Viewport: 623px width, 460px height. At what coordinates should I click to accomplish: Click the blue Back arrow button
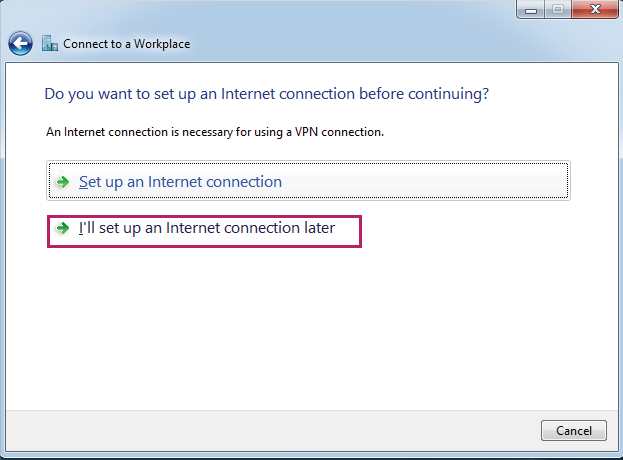[x=21, y=44]
